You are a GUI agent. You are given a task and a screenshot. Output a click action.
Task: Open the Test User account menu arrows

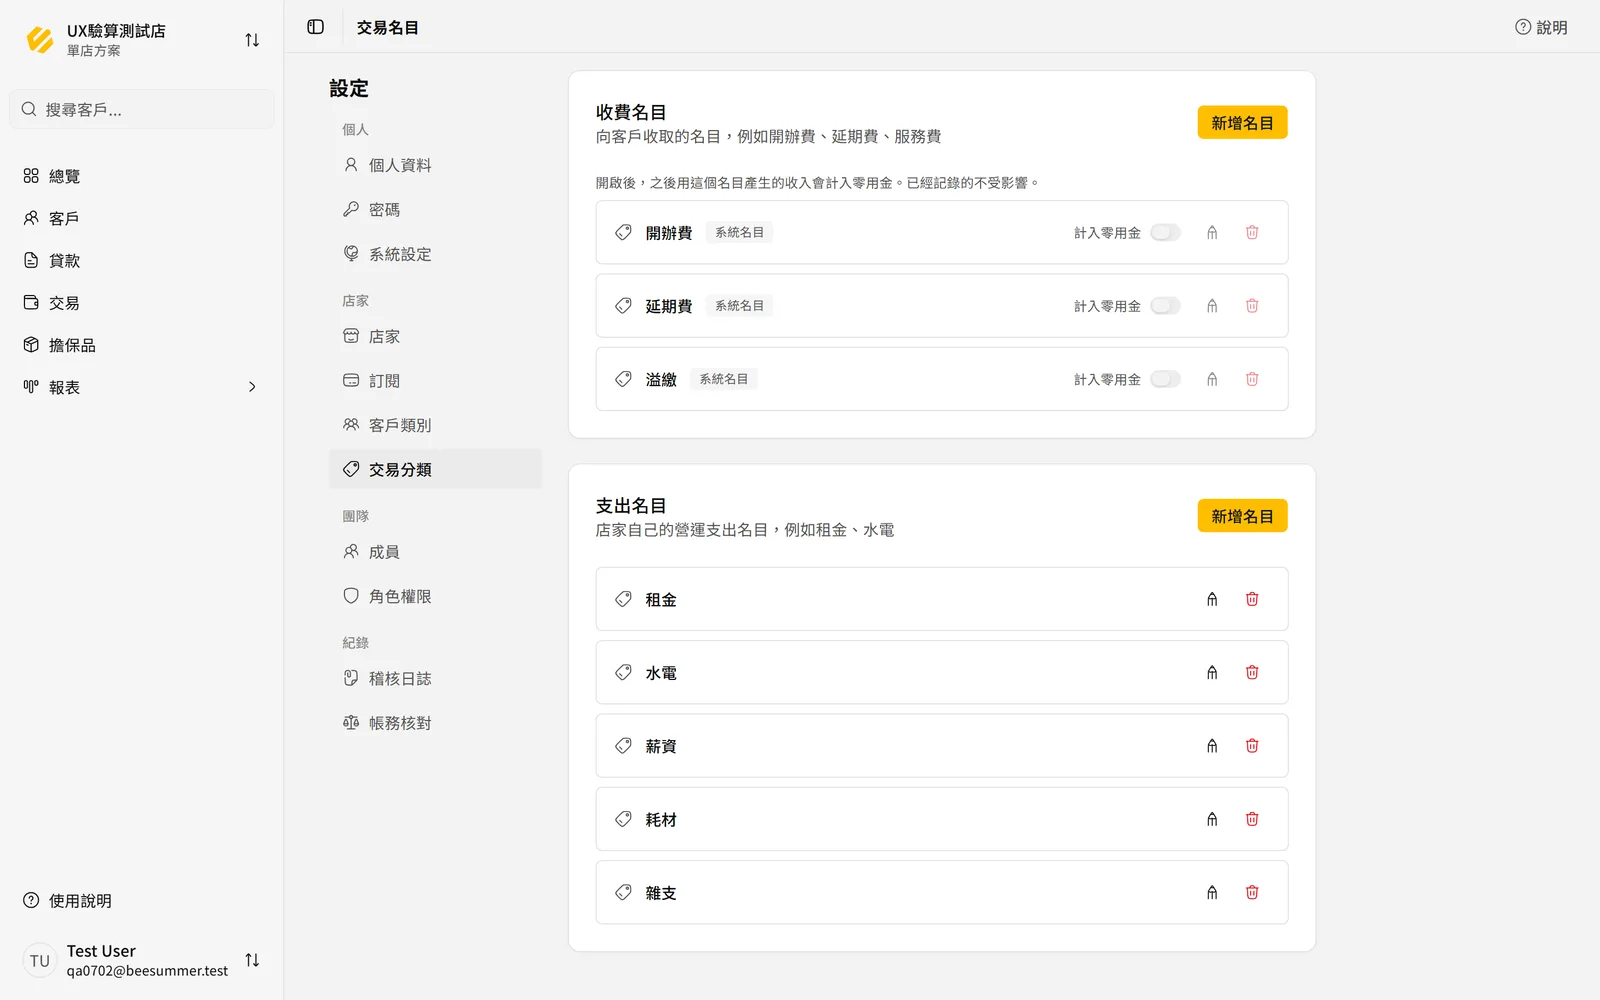252,960
